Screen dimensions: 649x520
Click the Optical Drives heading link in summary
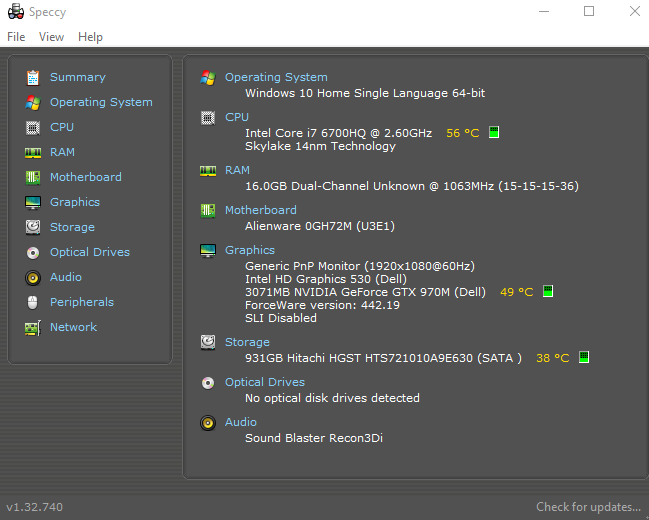265,382
